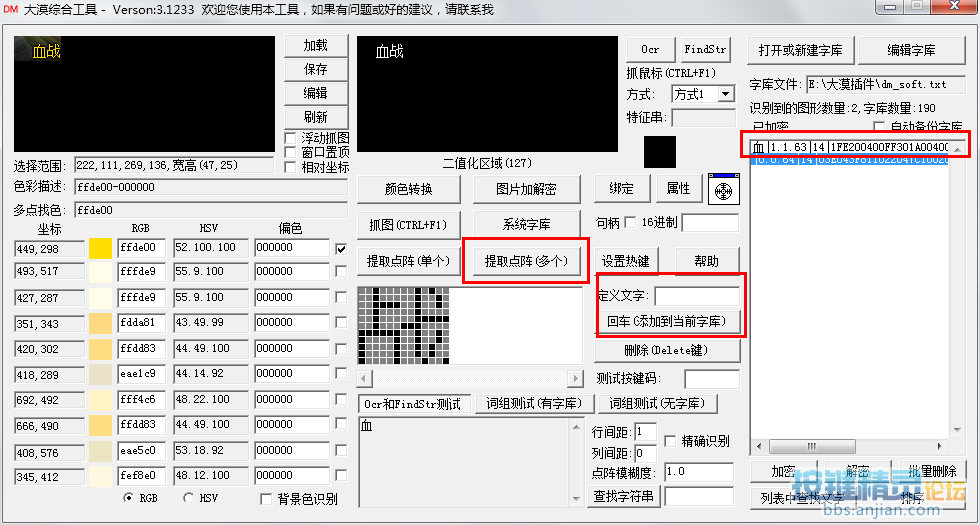Screen dimensions: 980x525
Task: Uncheck the checkbox on the ffde00 color row
Action: pyautogui.click(x=341, y=249)
